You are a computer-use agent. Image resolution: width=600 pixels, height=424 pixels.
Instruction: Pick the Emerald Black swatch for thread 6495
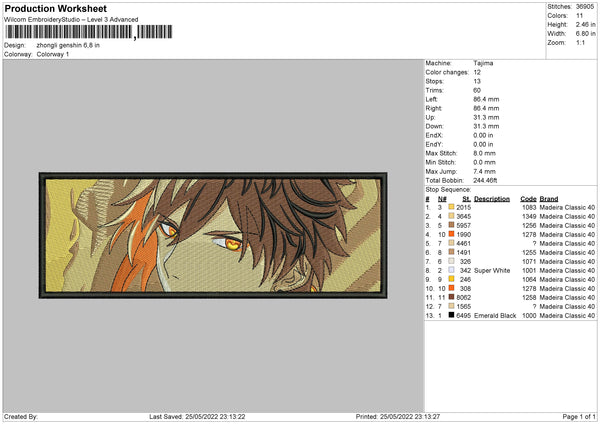[x=452, y=315]
